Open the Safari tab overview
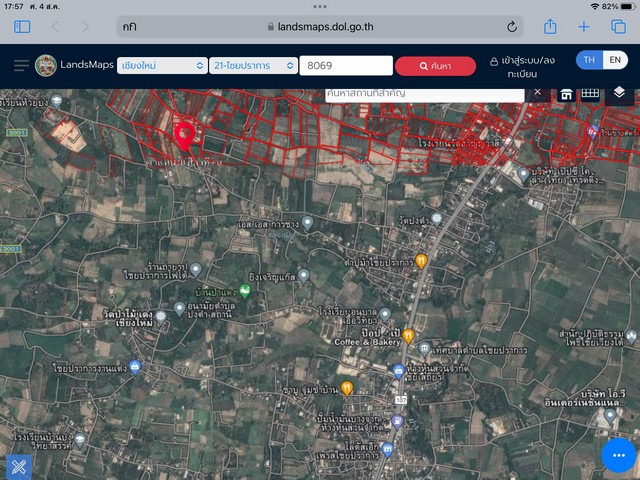Screen dimensions: 640x480 click(618, 27)
